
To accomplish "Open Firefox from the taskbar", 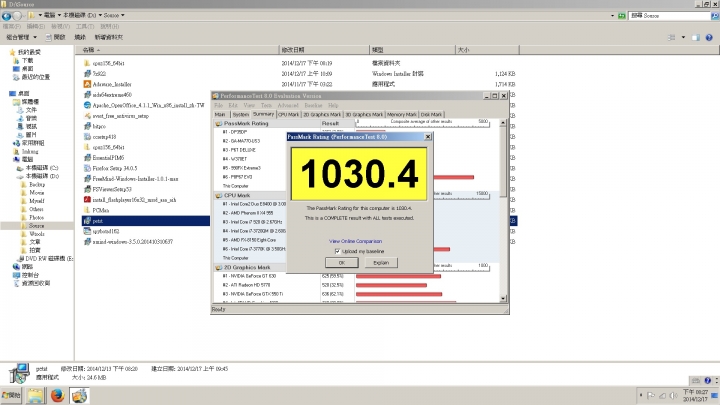I will tap(57, 395).
